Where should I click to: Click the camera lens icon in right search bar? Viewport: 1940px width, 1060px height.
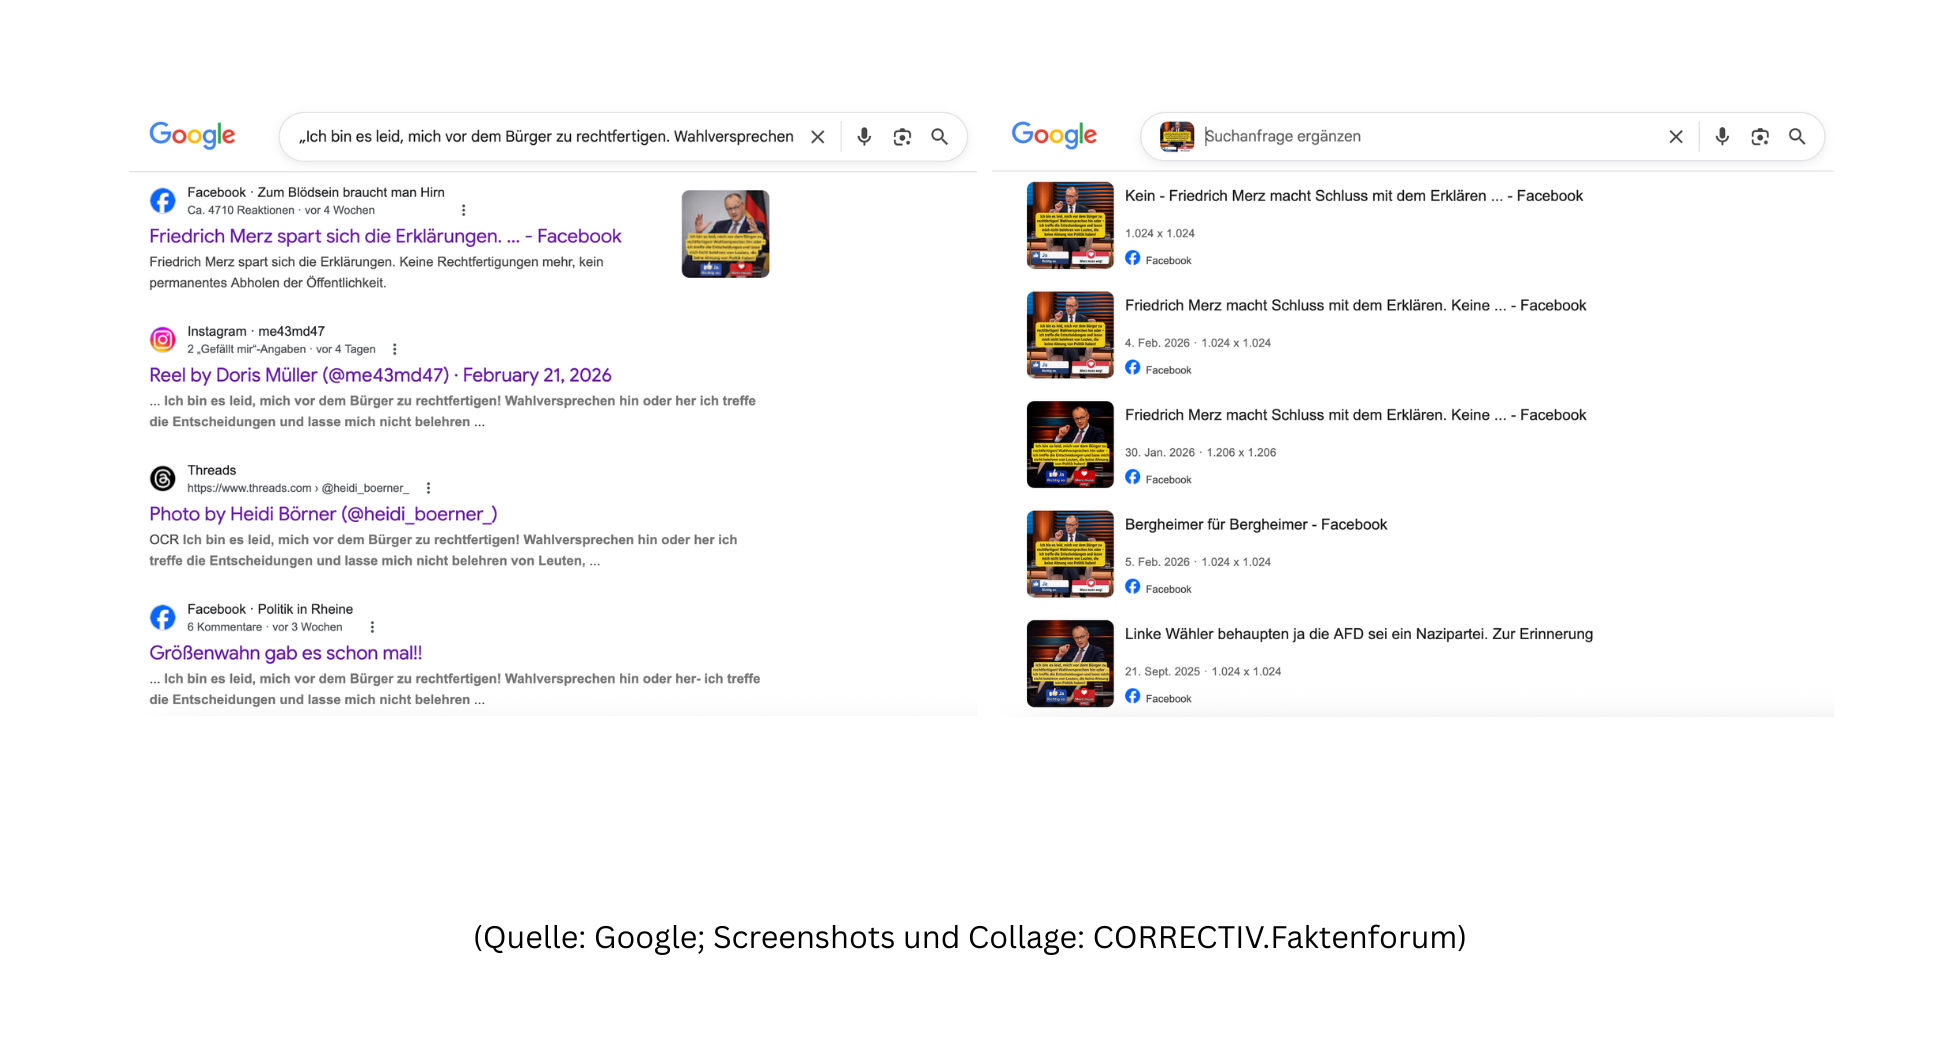[x=1760, y=137]
